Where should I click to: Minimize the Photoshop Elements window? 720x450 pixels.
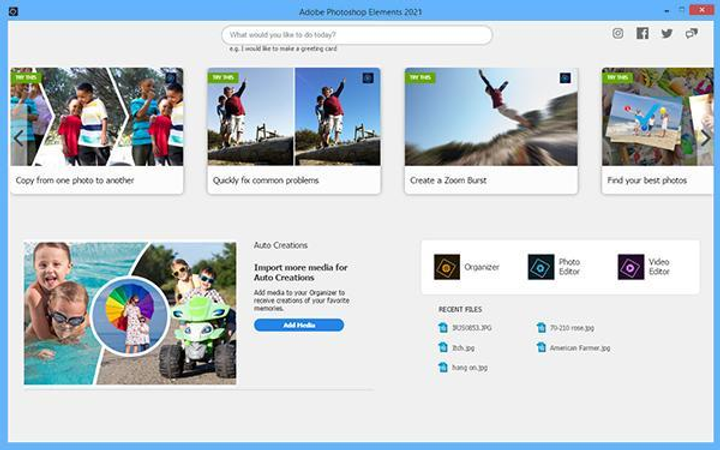(666, 10)
